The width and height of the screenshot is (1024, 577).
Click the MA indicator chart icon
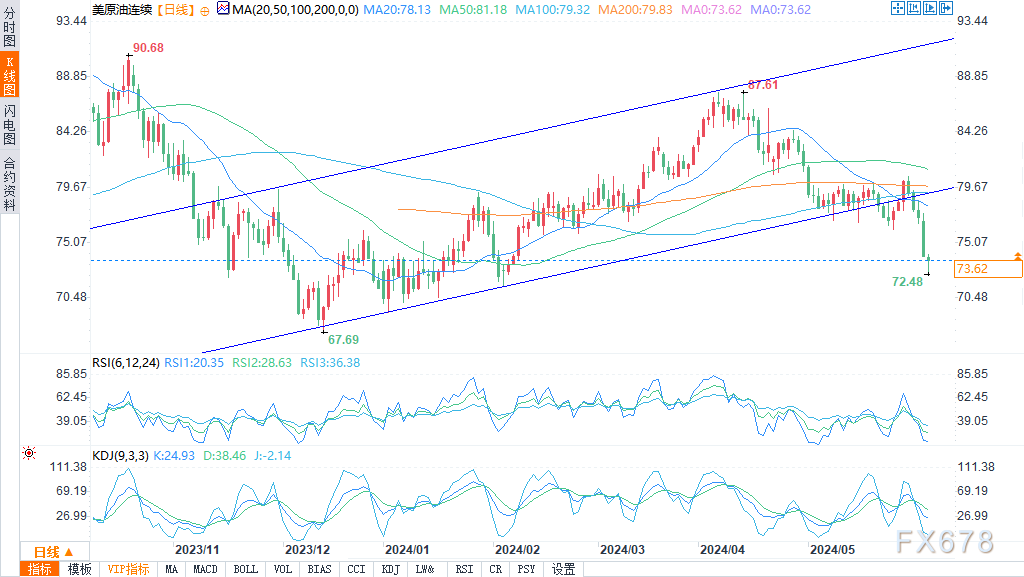click(223, 8)
